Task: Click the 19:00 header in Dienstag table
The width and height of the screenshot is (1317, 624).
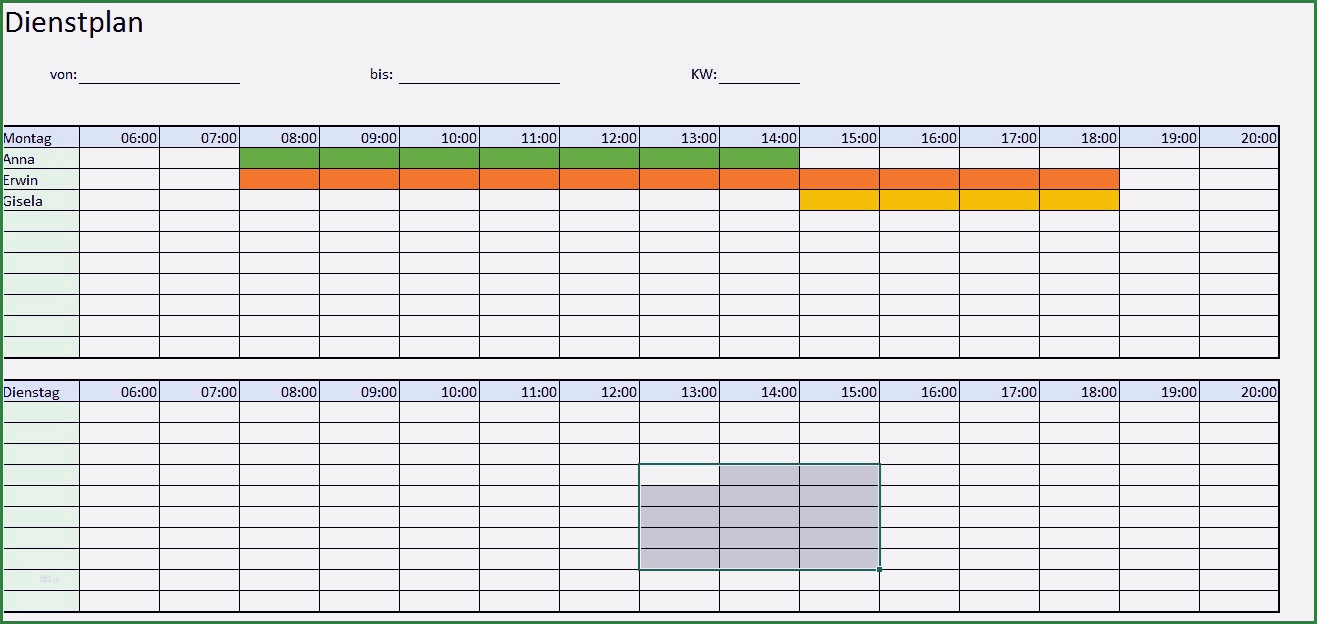Action: click(1159, 392)
